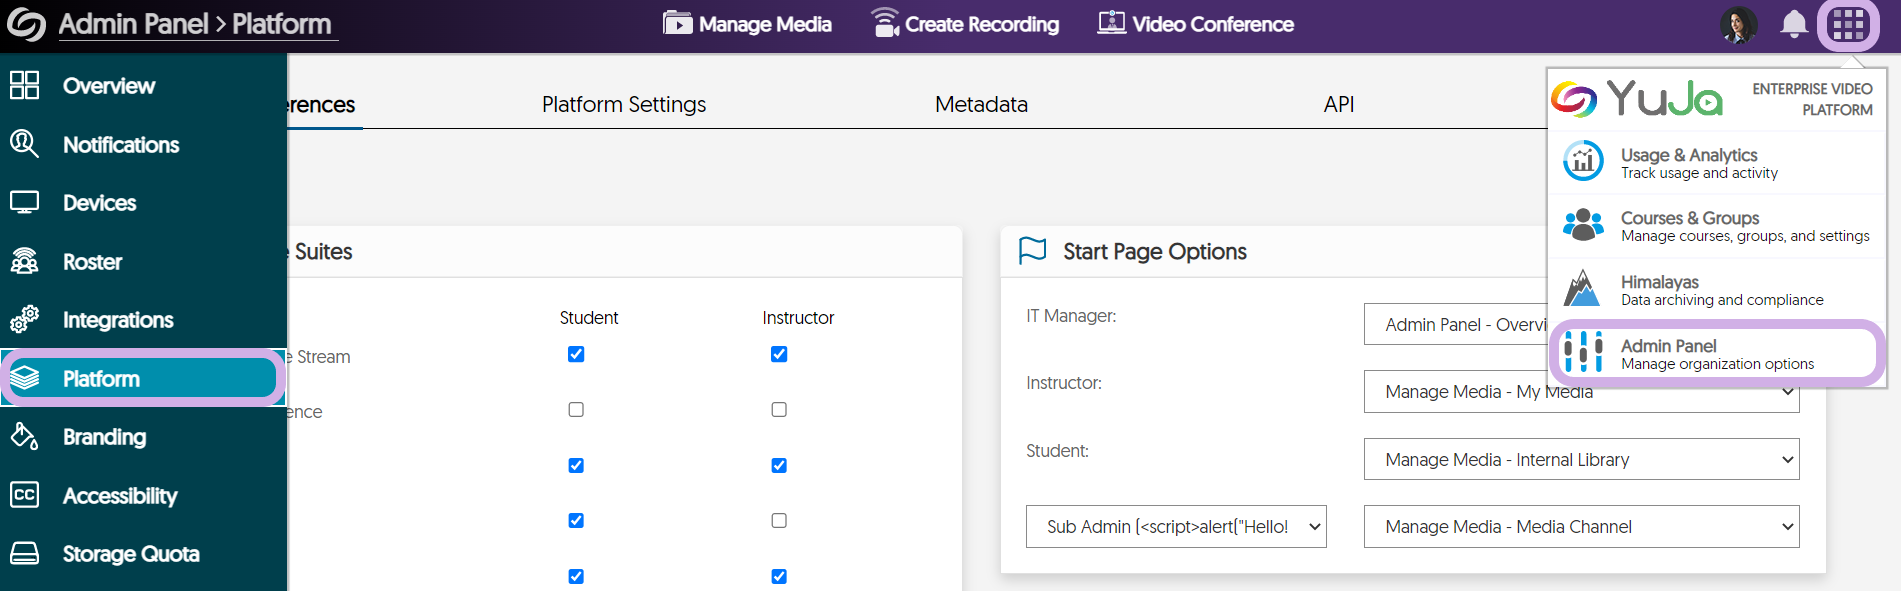Expand the Student start page dropdown
This screenshot has width=1901, height=591.
(1581, 459)
